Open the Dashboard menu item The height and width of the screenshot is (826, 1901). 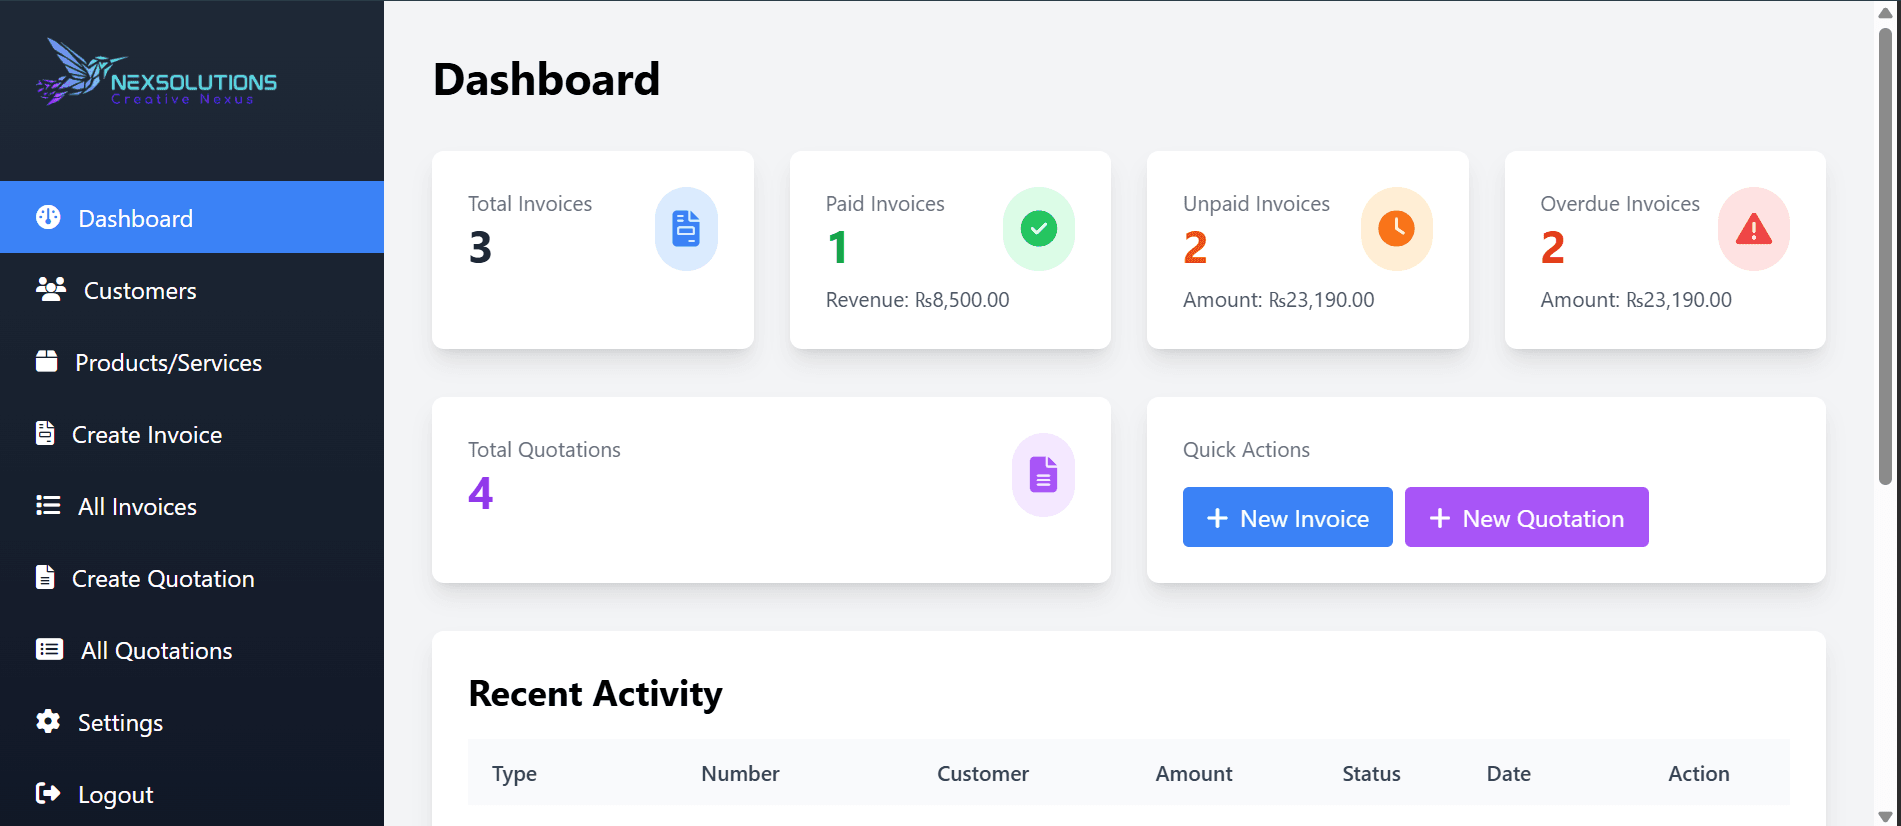192,217
